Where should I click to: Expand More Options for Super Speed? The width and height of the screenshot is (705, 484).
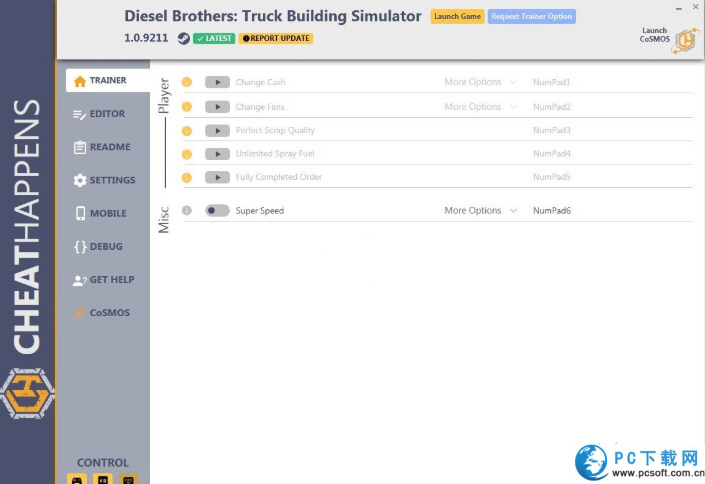coord(480,211)
